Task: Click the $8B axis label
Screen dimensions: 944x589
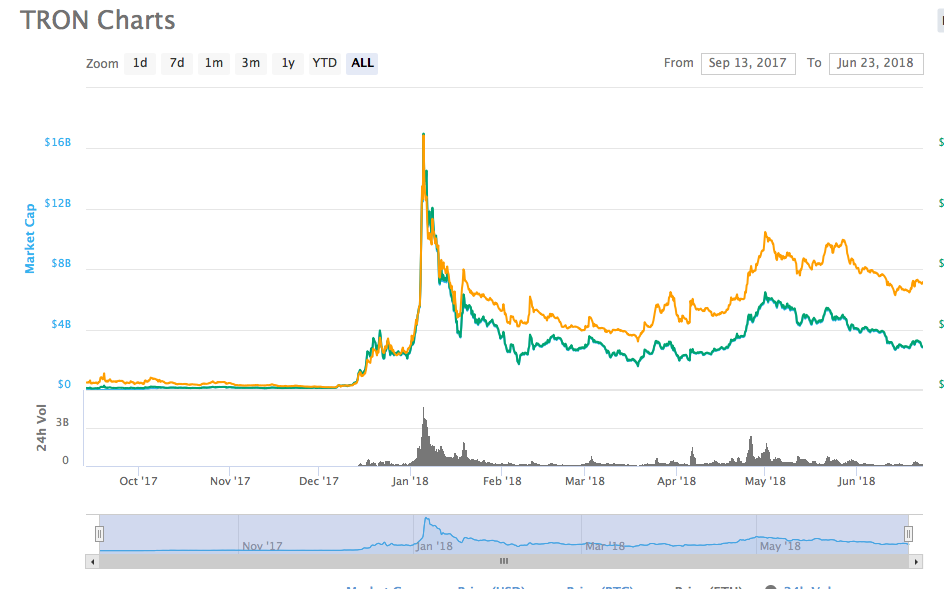Action: point(61,263)
